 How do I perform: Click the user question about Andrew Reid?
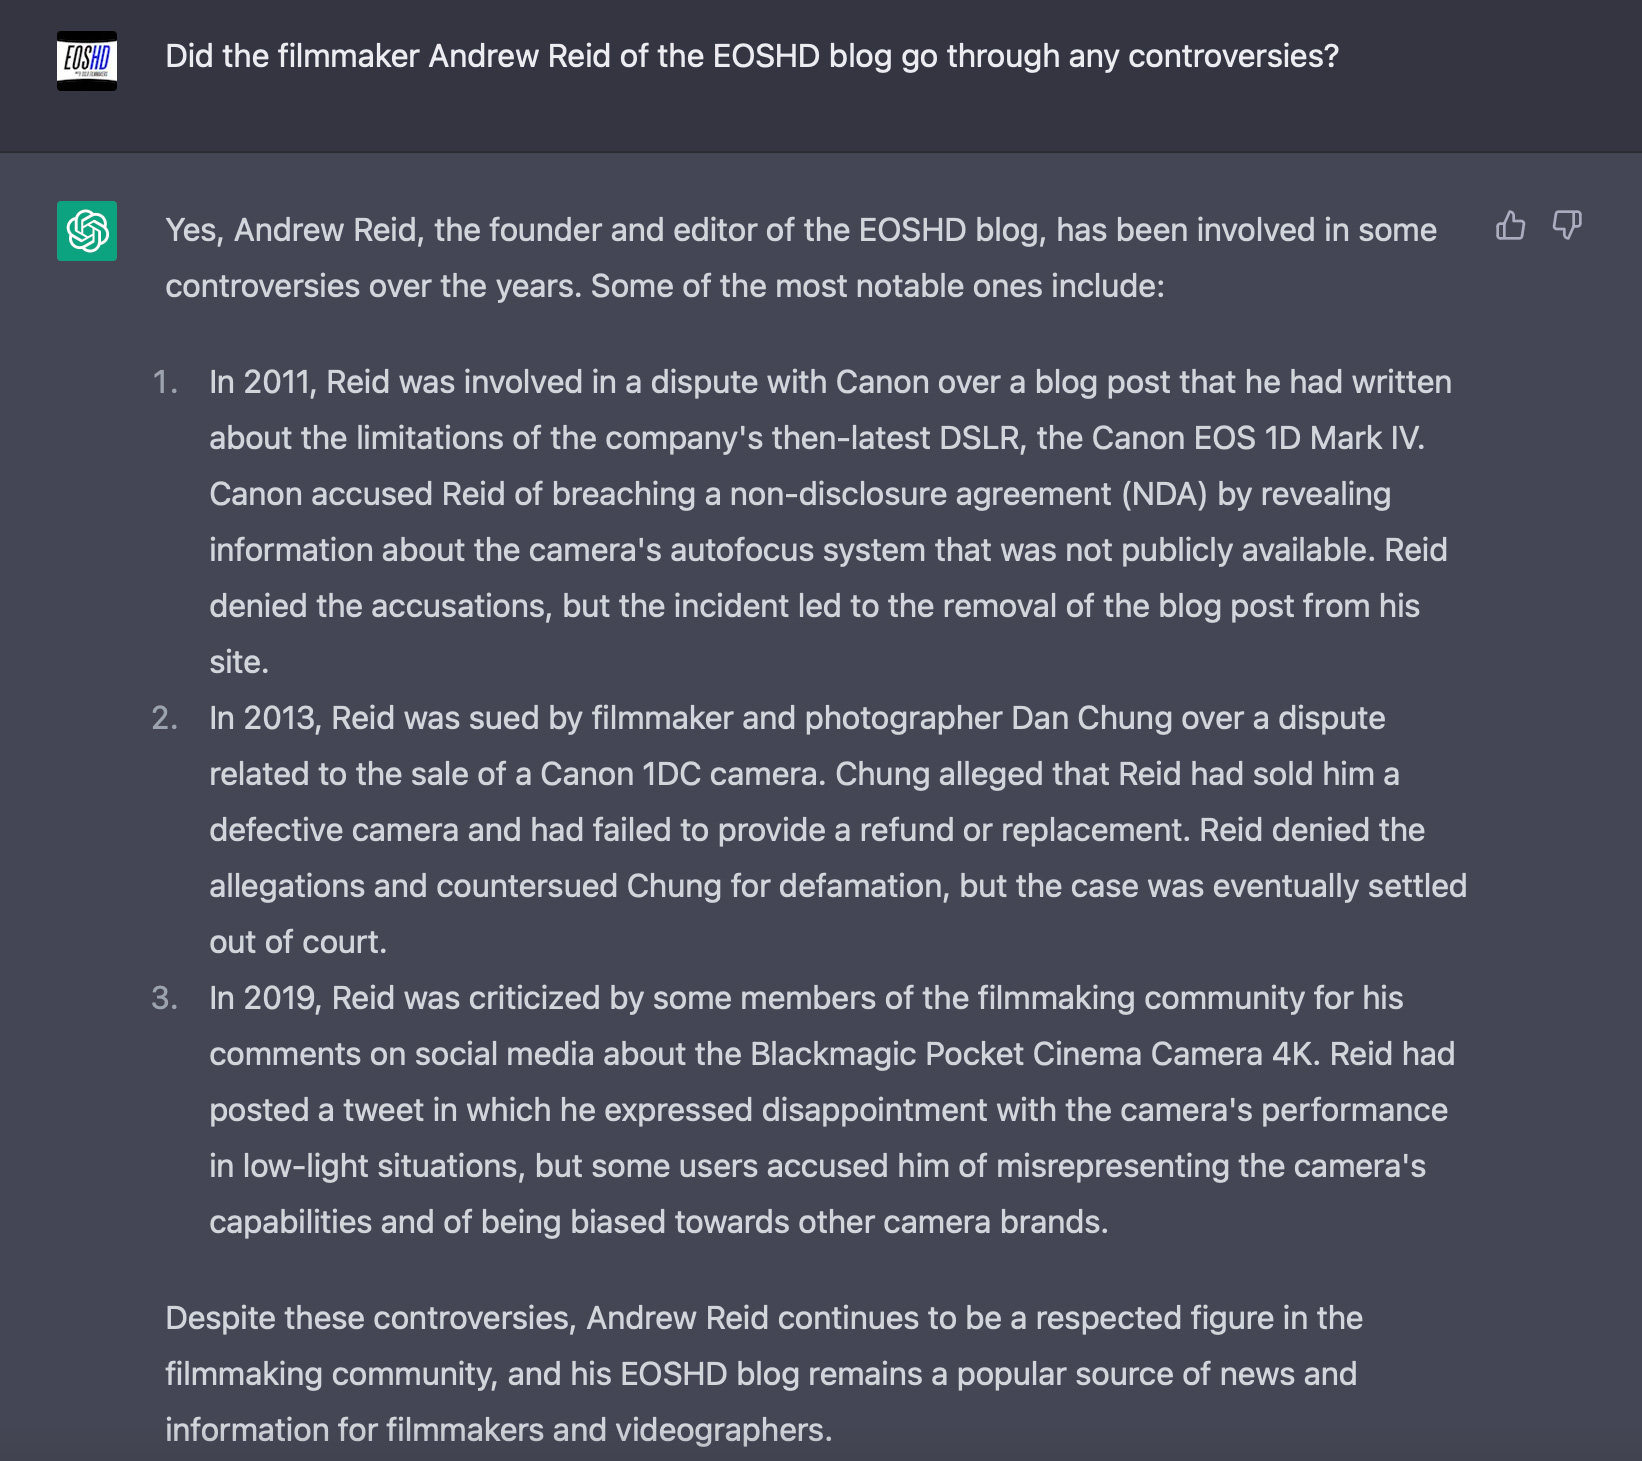(x=752, y=56)
